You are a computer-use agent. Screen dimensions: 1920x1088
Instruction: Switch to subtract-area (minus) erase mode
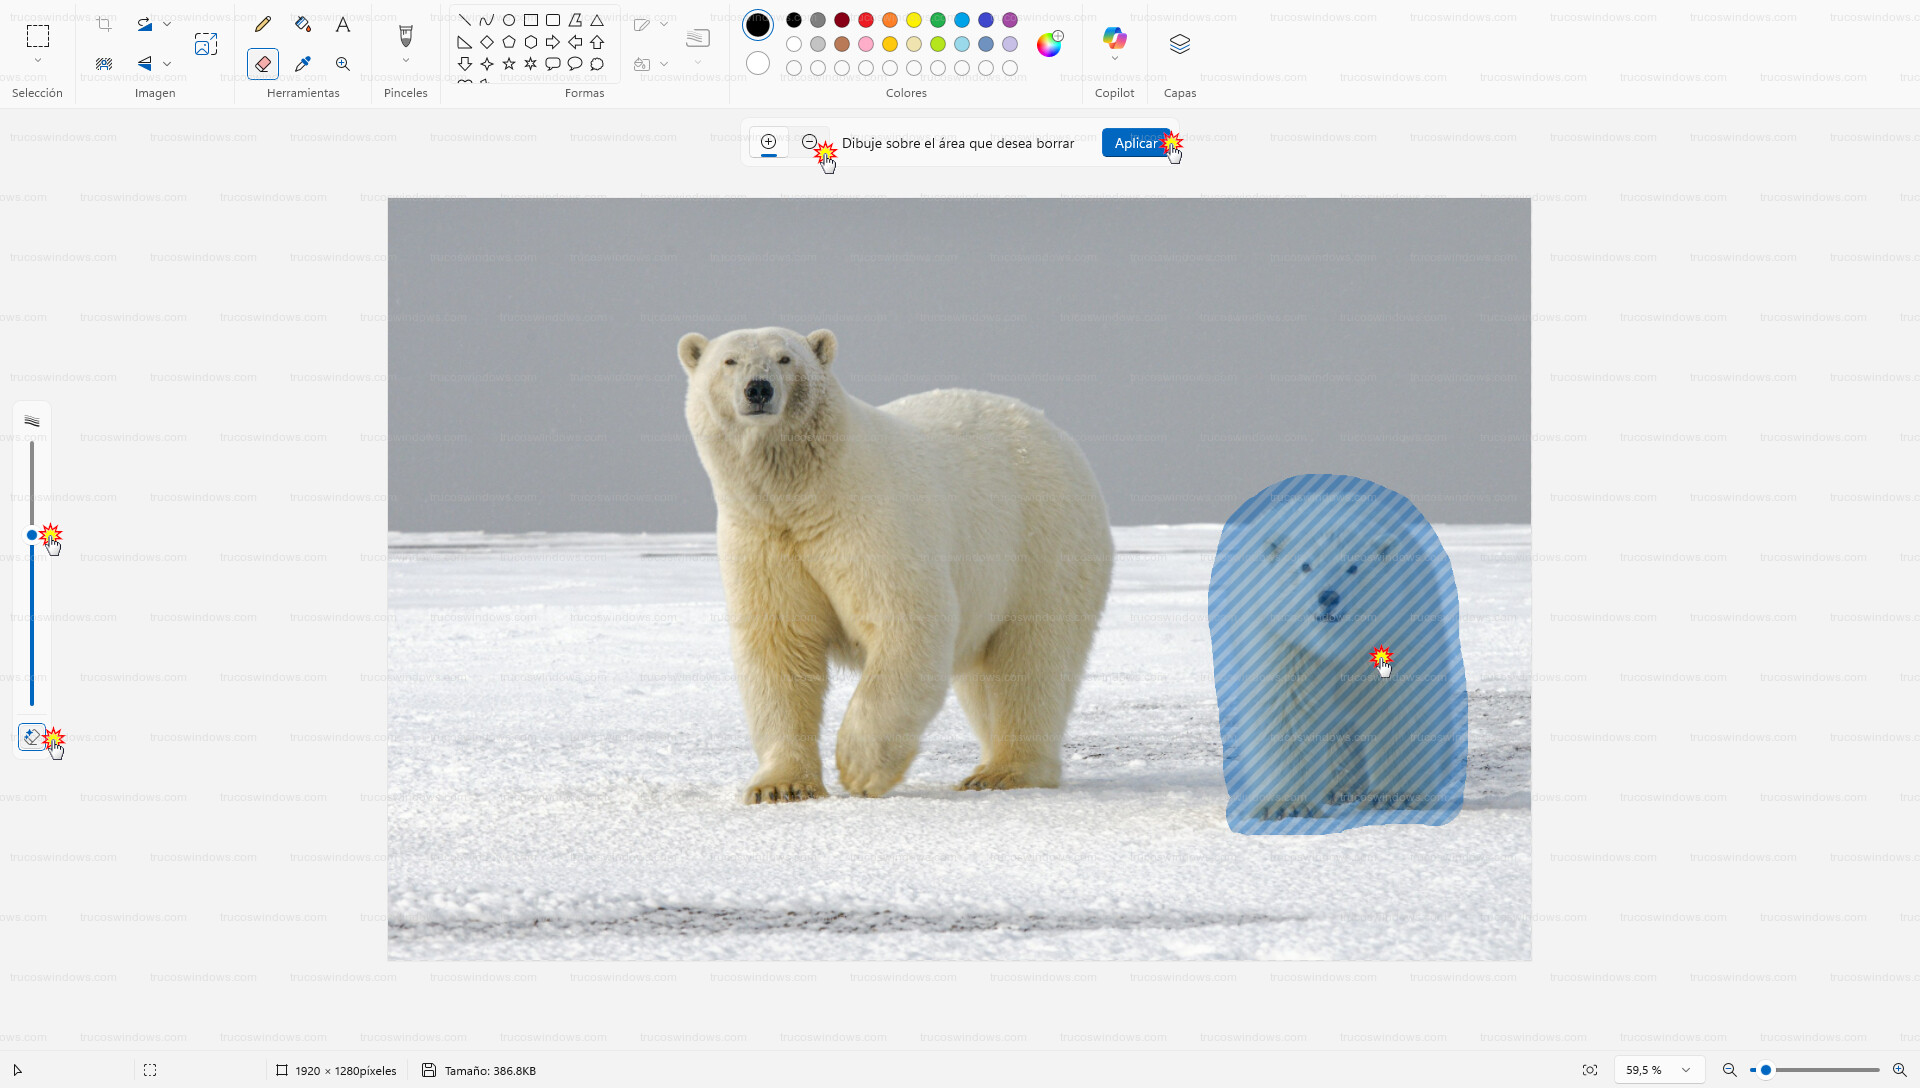click(x=810, y=142)
